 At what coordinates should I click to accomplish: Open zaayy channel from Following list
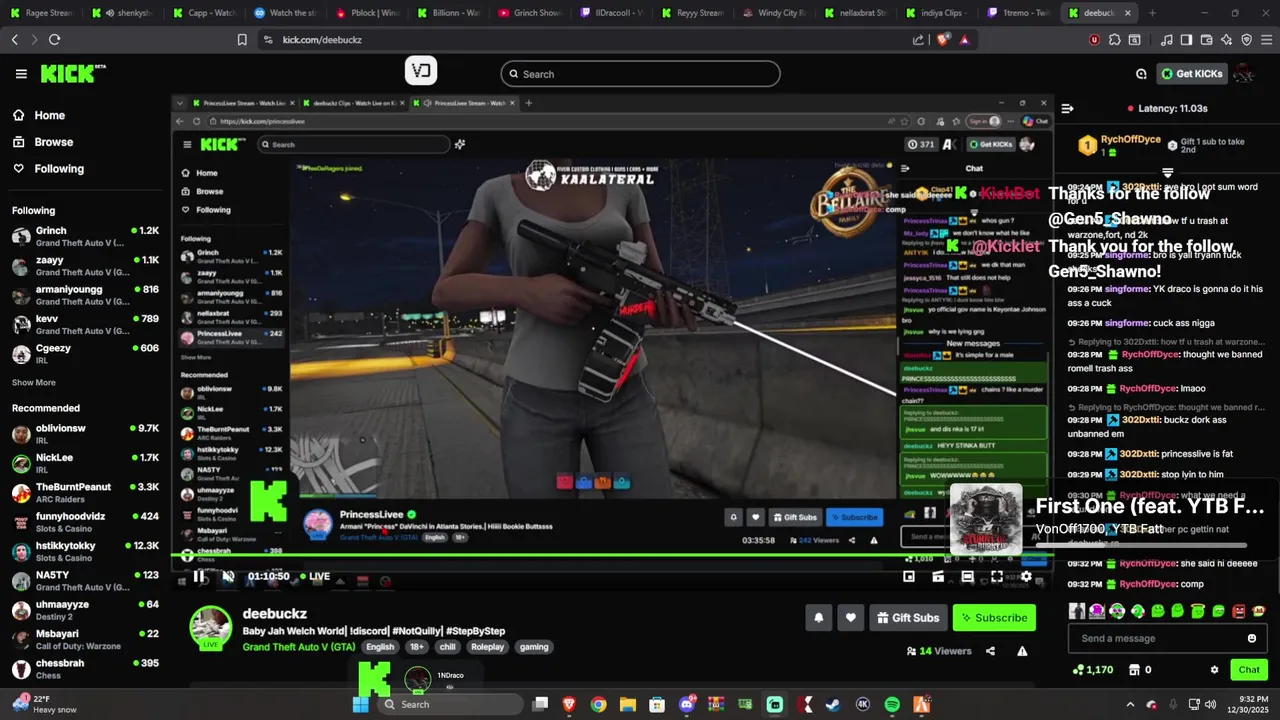click(85, 265)
